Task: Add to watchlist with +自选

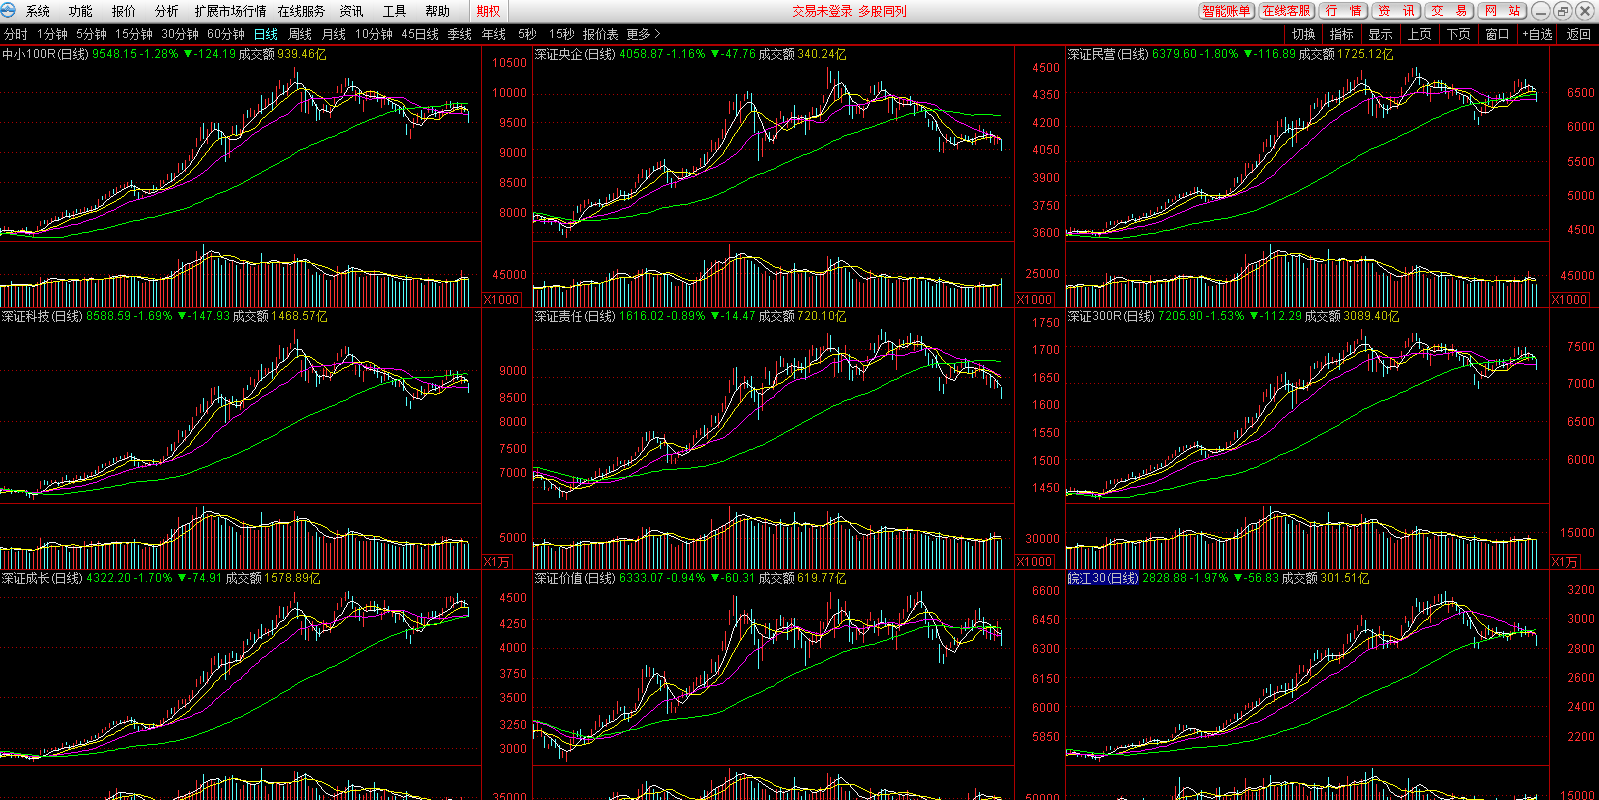Action: 1537,34
